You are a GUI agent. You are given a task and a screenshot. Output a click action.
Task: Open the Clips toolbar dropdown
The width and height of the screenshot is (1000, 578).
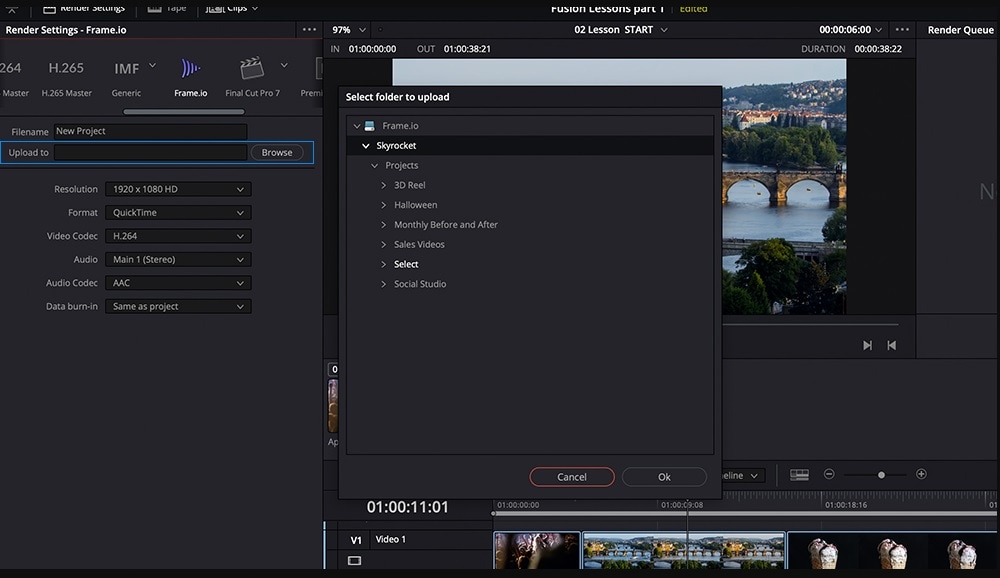[x=232, y=8]
